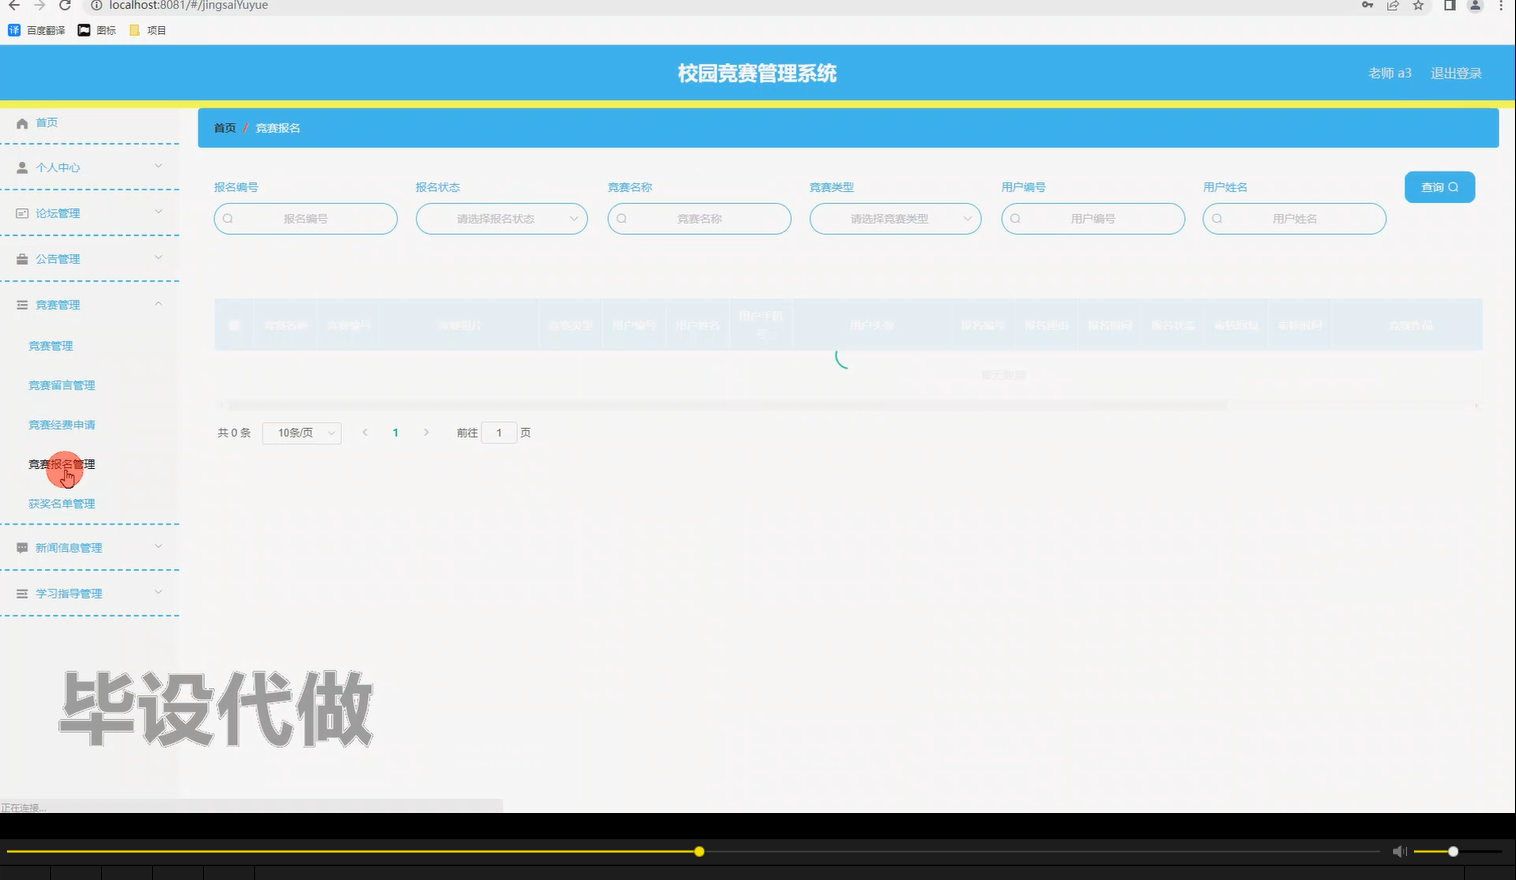Click the 个人中心 user icon

(x=22, y=167)
